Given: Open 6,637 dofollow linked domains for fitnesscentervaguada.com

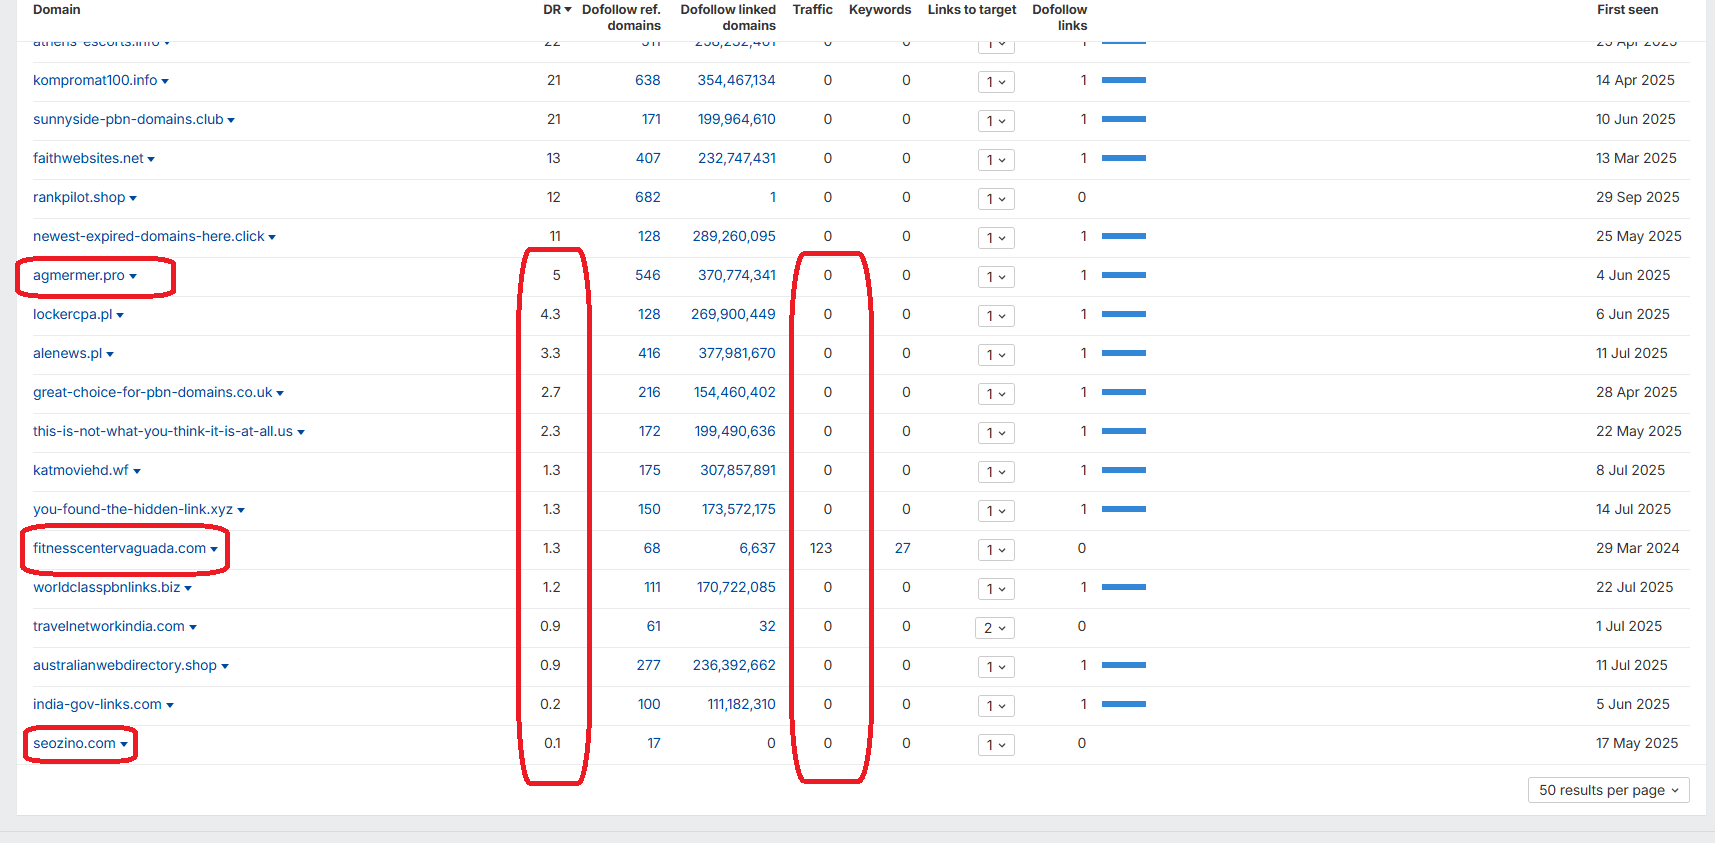Looking at the screenshot, I should (x=757, y=548).
